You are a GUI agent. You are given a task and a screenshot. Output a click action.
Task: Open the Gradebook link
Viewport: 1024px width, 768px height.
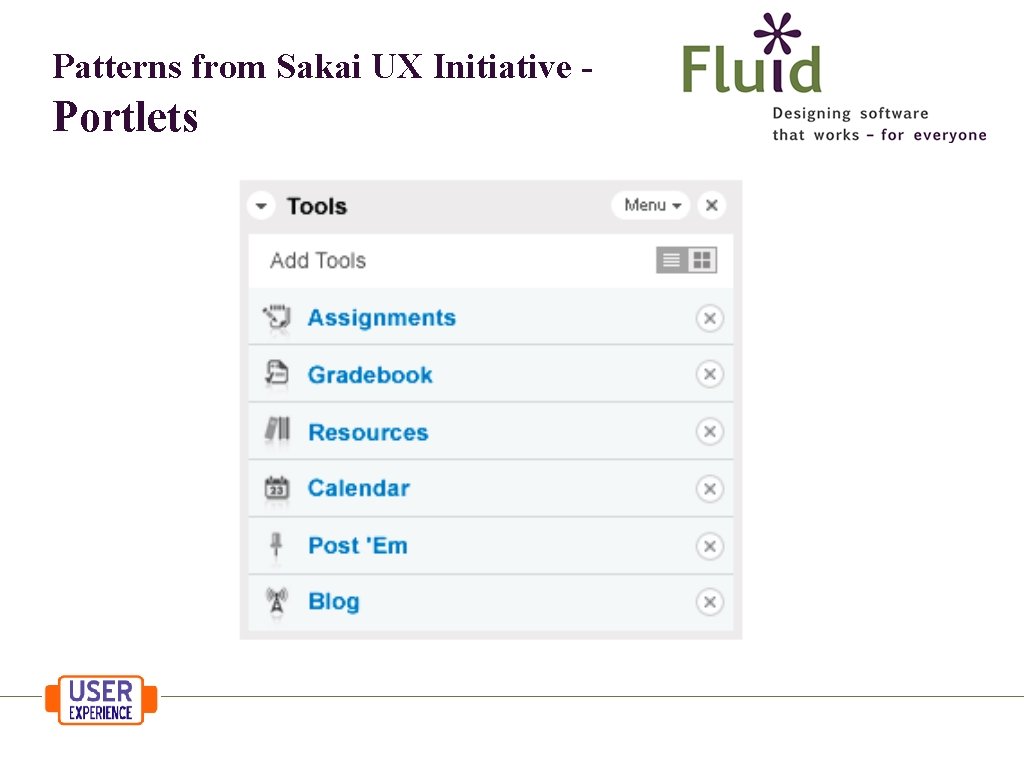370,374
